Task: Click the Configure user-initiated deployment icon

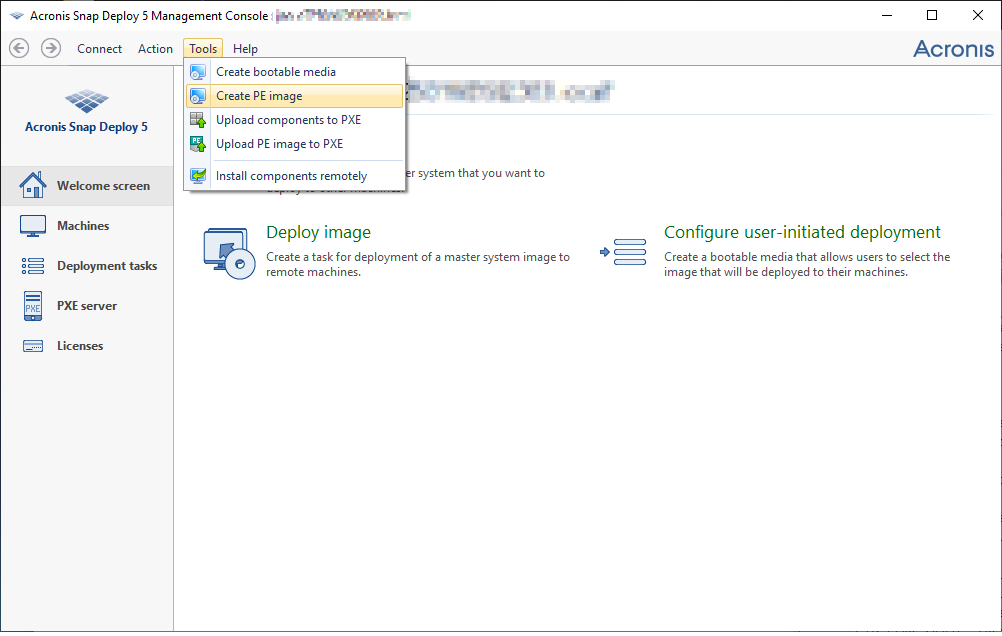Action: (624, 253)
